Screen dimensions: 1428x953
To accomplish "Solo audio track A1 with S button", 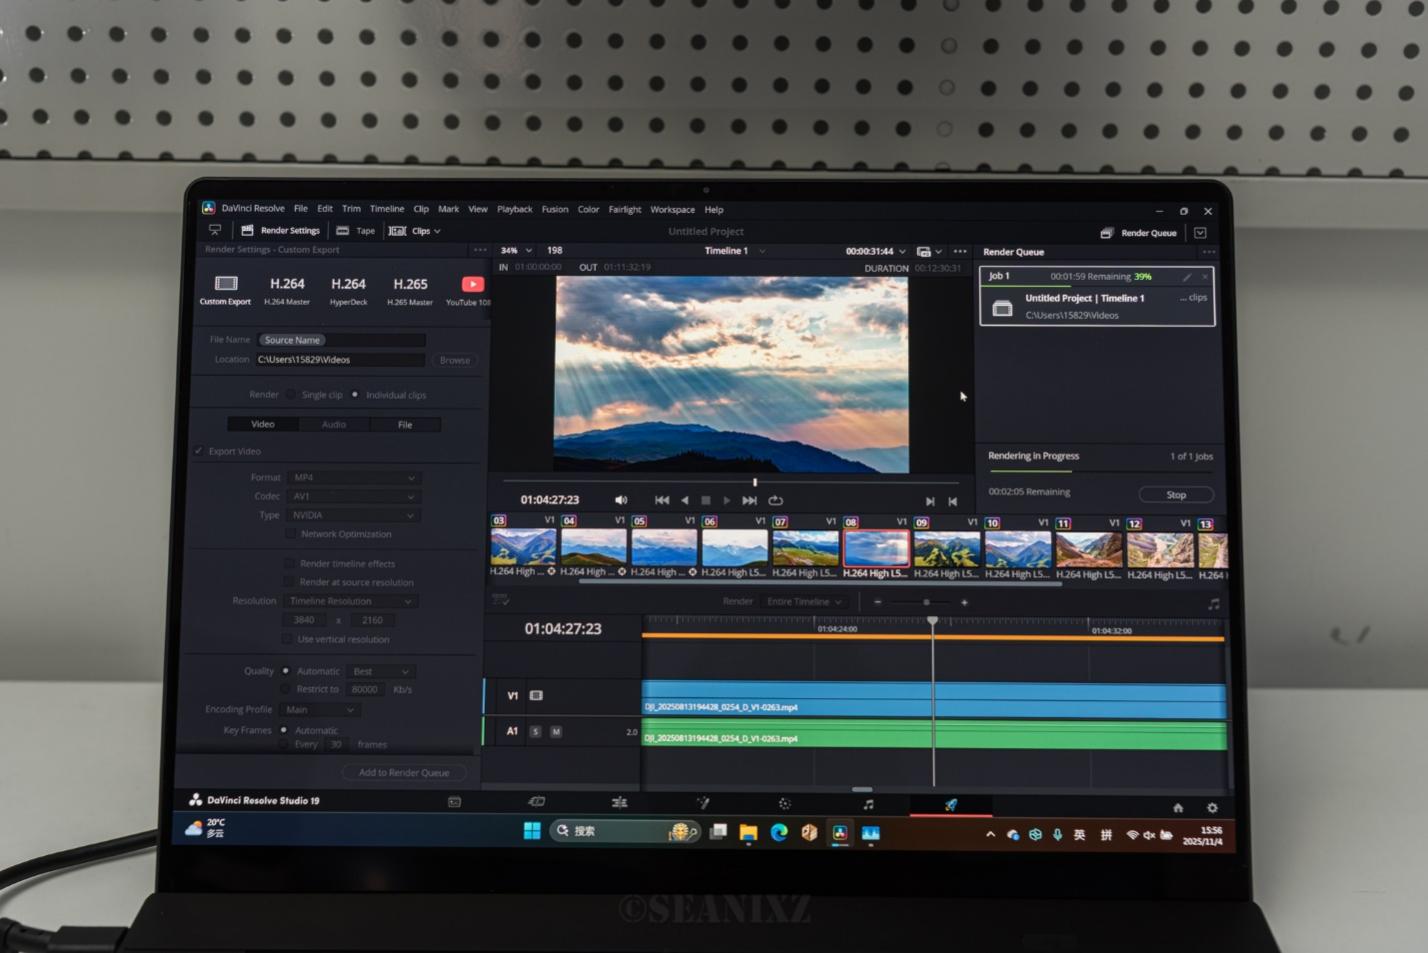I will [535, 732].
